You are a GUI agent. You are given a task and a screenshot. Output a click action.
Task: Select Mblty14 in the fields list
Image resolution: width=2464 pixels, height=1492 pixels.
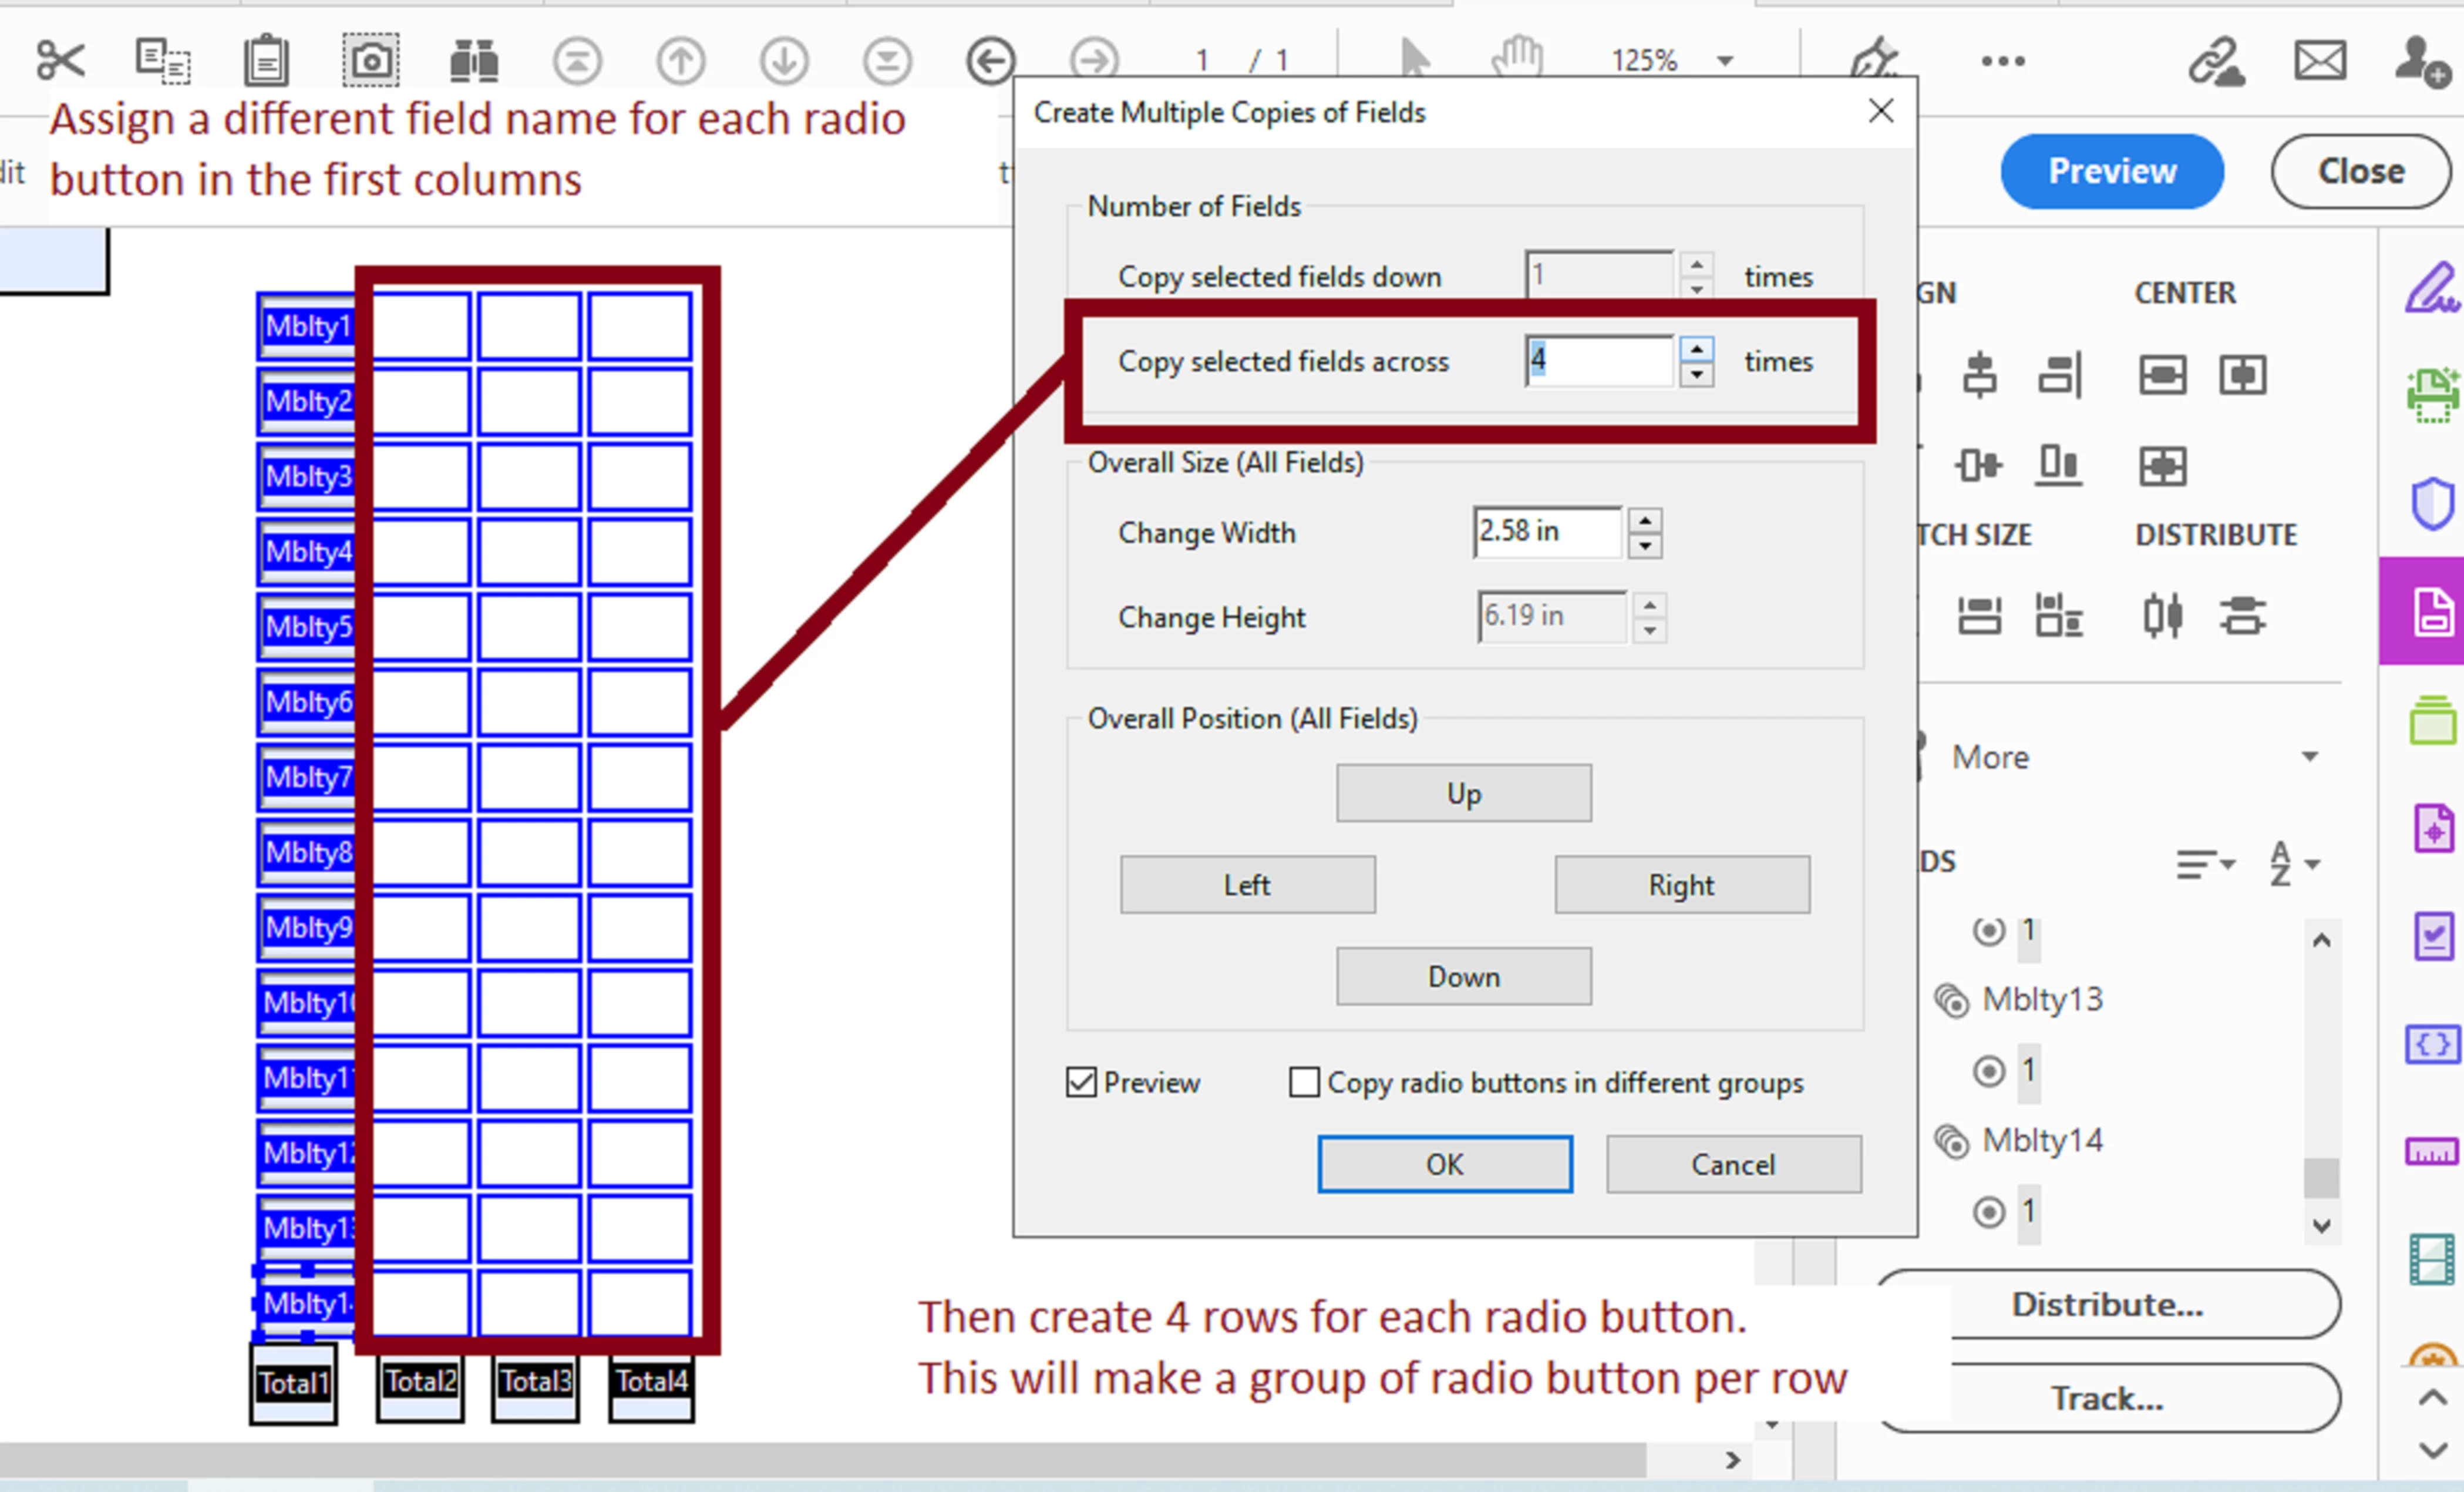coord(2042,1140)
